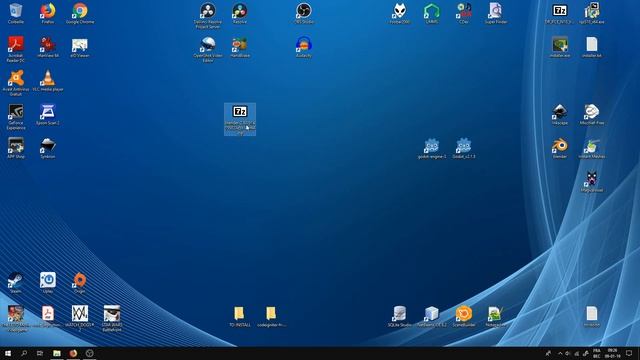Open the Google Chrome desktop shortcut
The height and width of the screenshot is (360, 640).
(80, 13)
